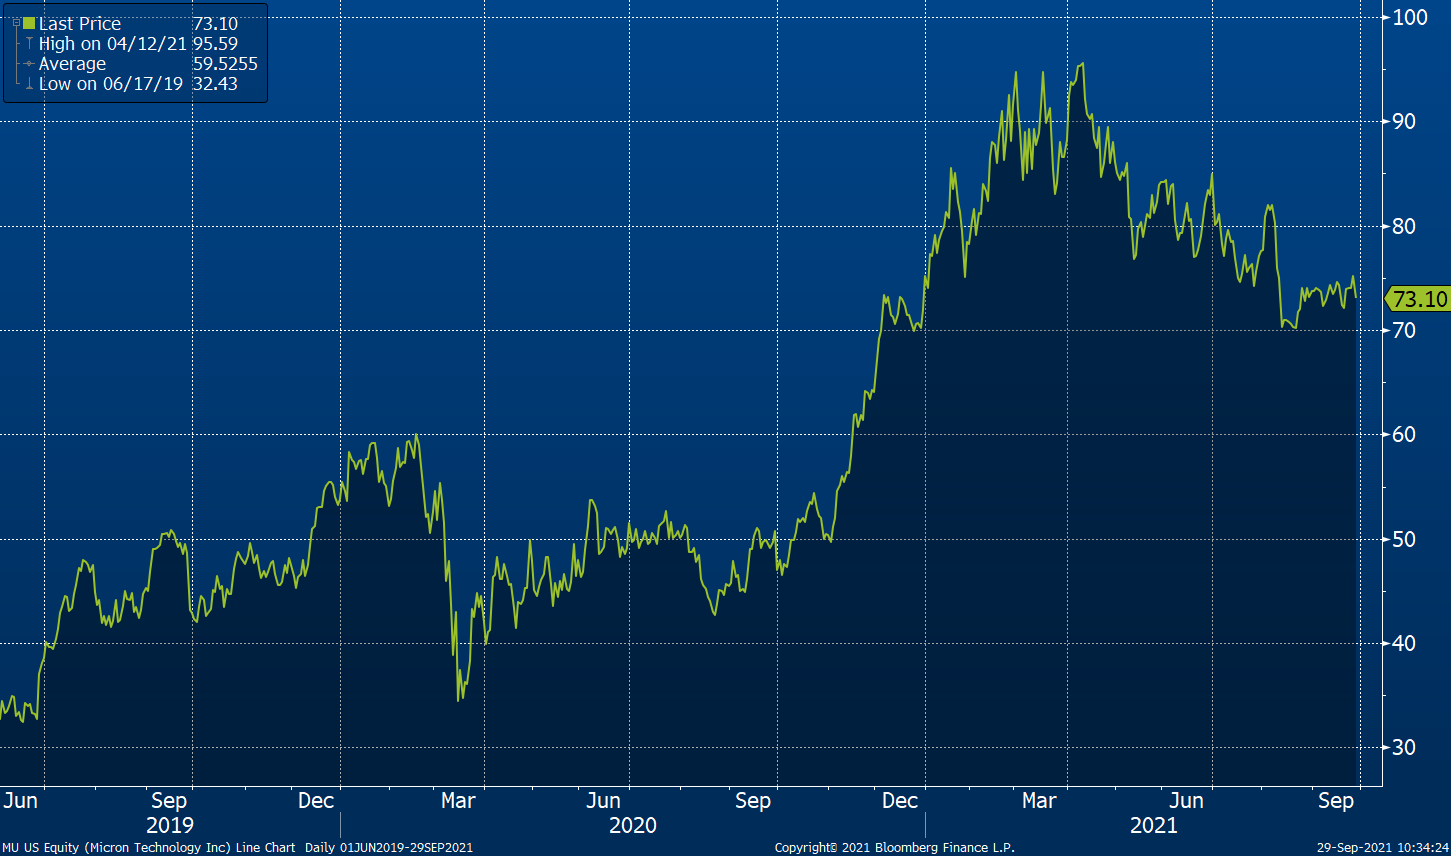Click the High marker icon in legend
Viewport: 1451px width, 856px height.
(x=29, y=44)
